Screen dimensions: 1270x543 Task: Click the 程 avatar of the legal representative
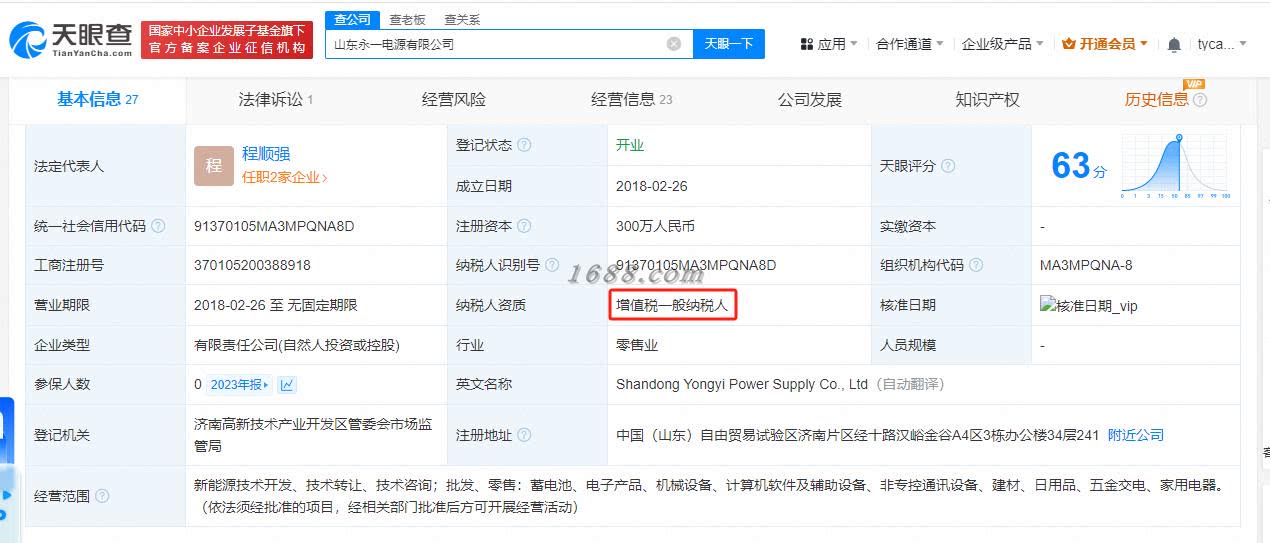214,166
